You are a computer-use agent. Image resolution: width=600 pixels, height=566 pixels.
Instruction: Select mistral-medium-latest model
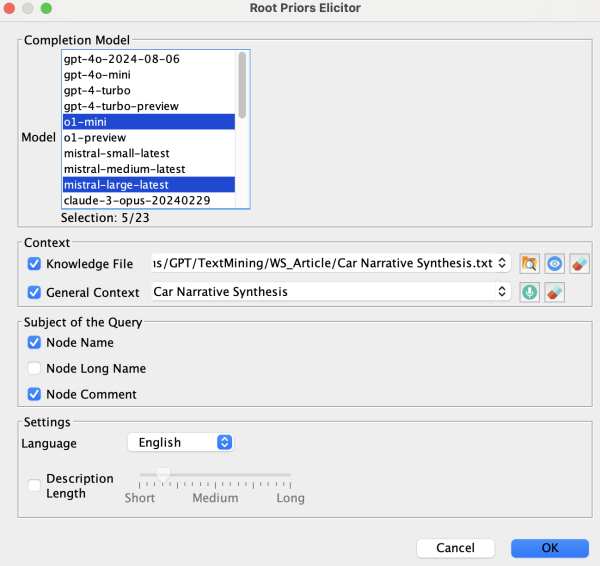(x=149, y=169)
